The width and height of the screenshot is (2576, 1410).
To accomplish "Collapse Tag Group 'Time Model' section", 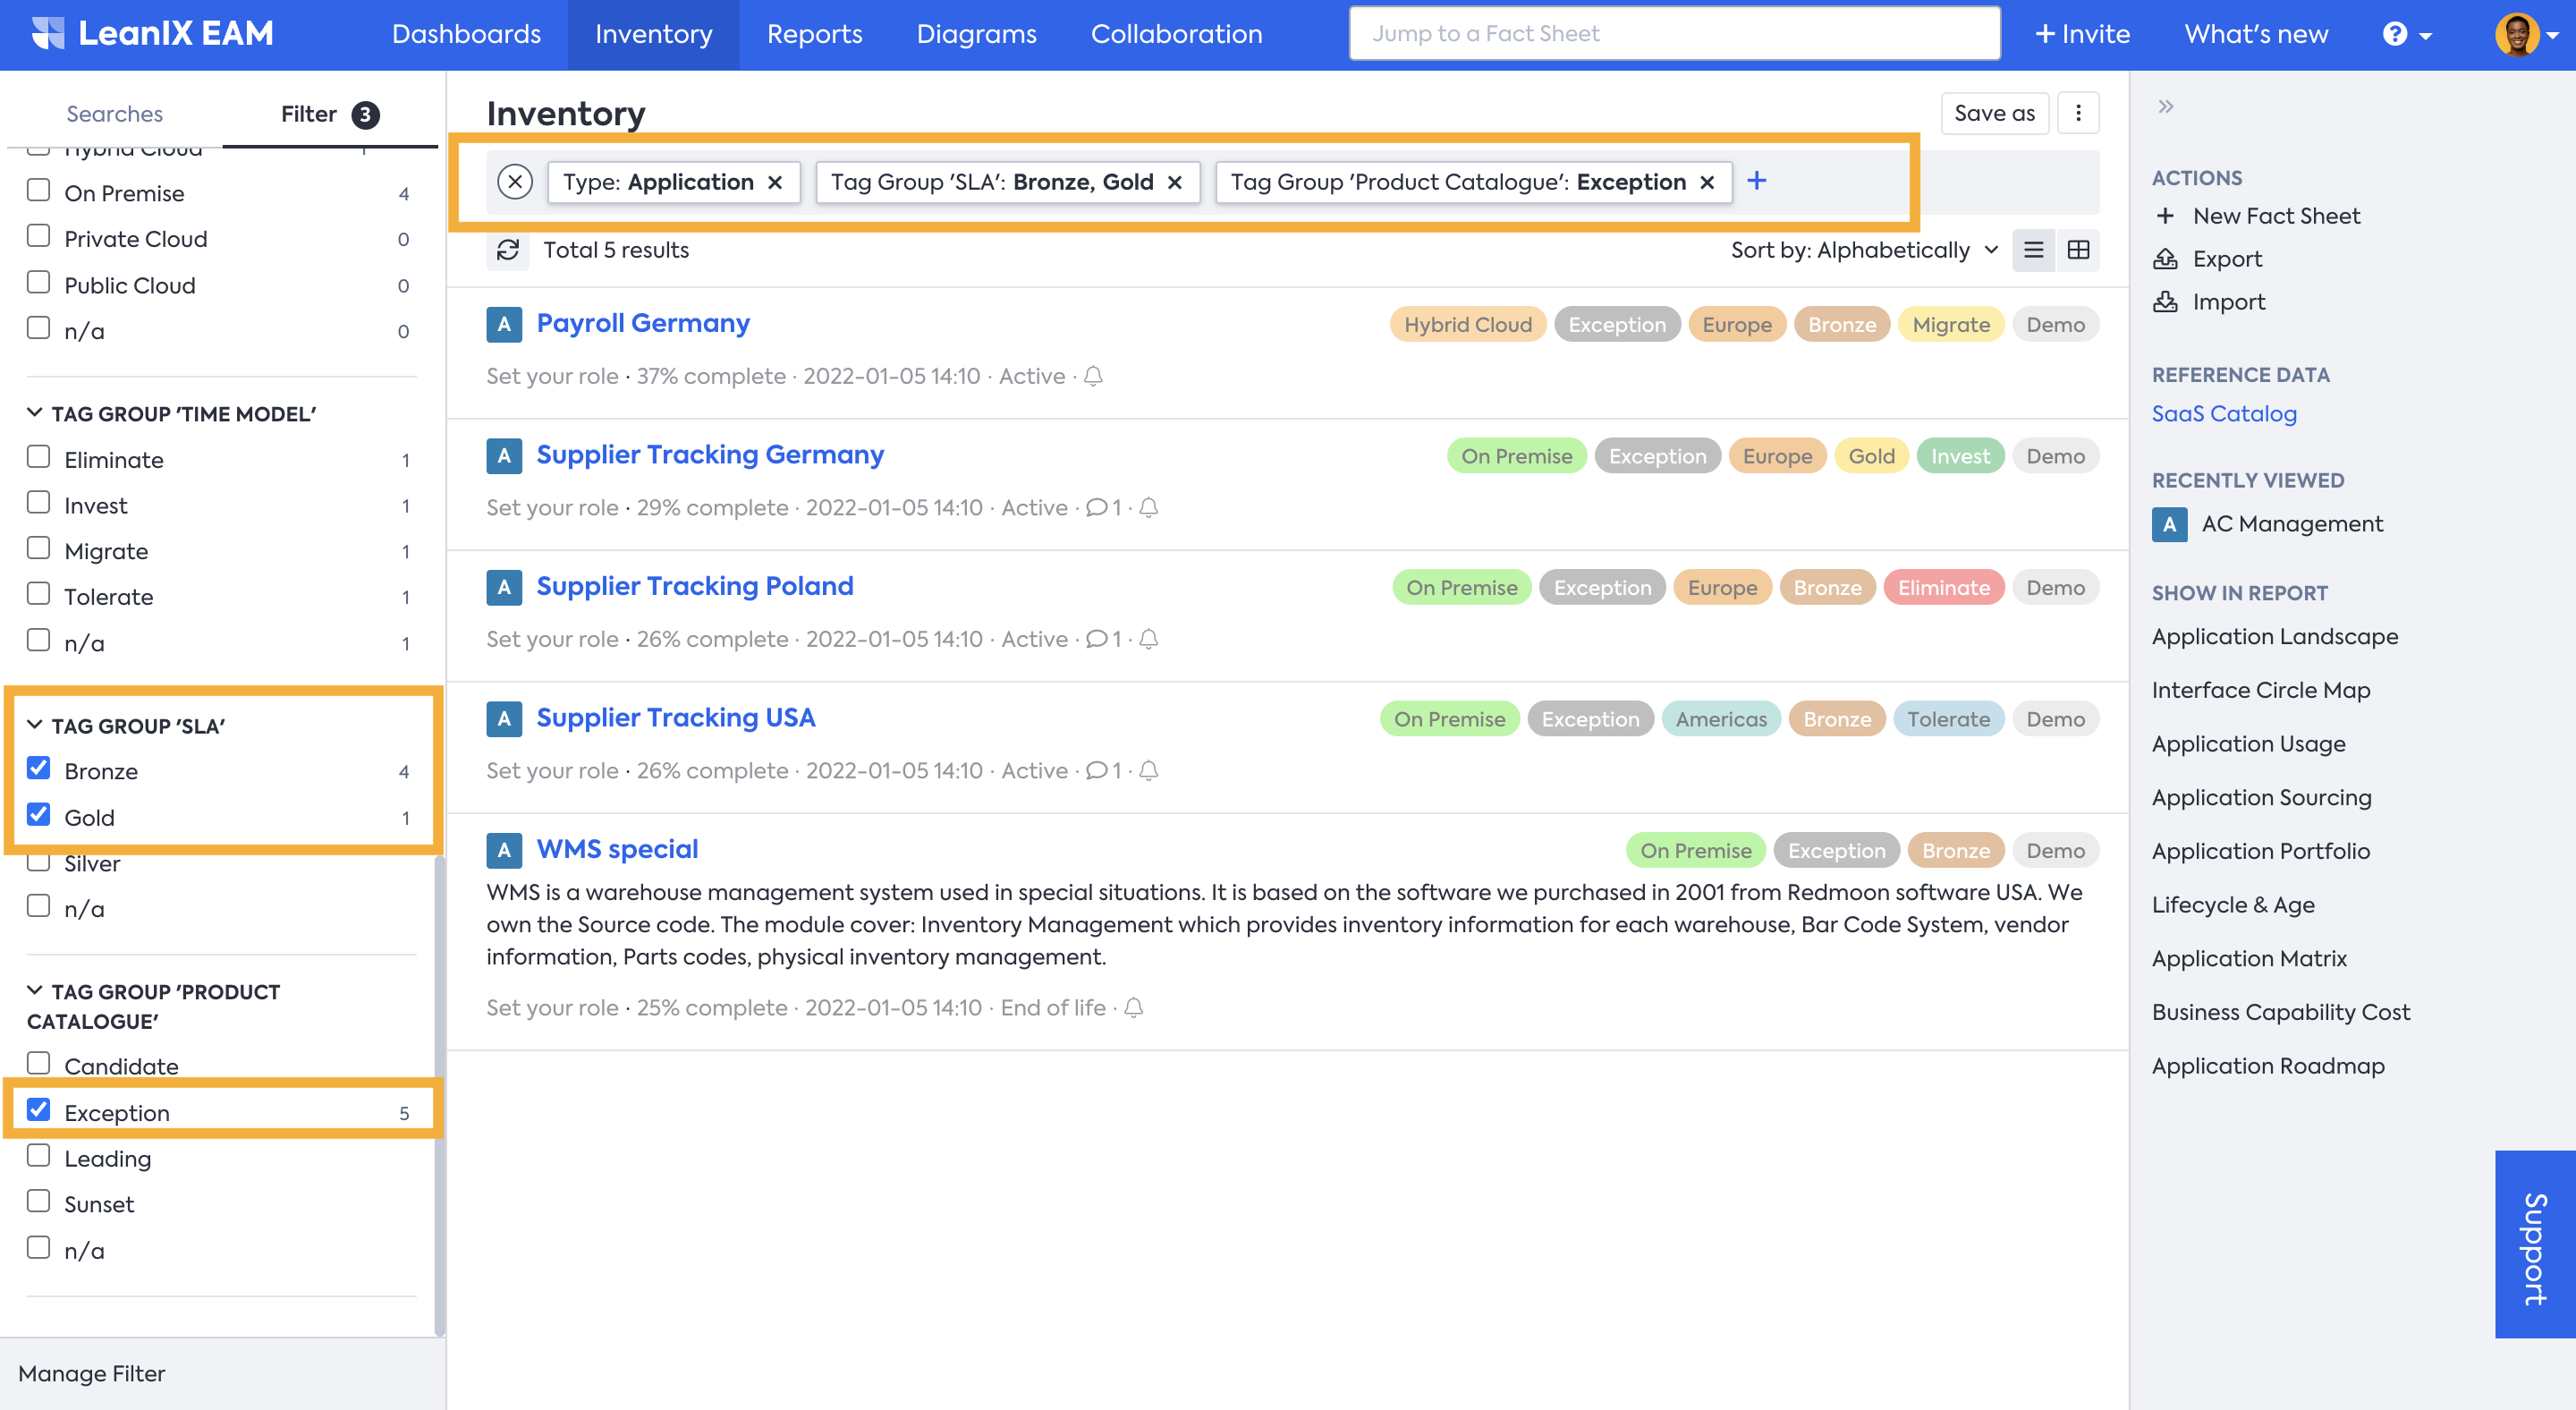I will point(35,413).
